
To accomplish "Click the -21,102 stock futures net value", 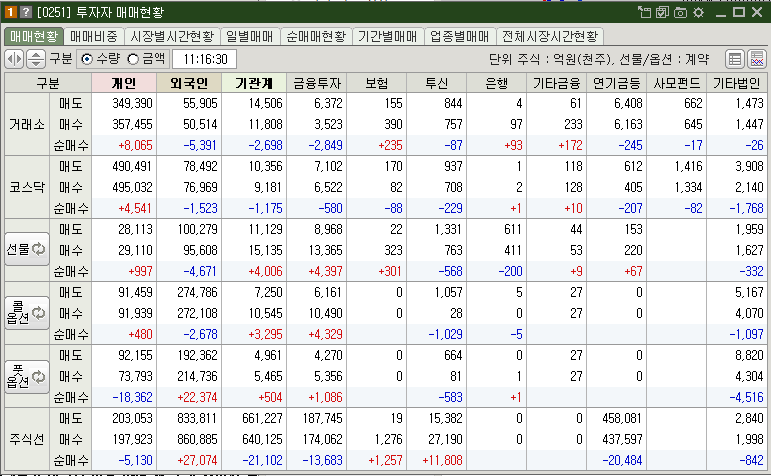I will pyautogui.click(x=262, y=460).
